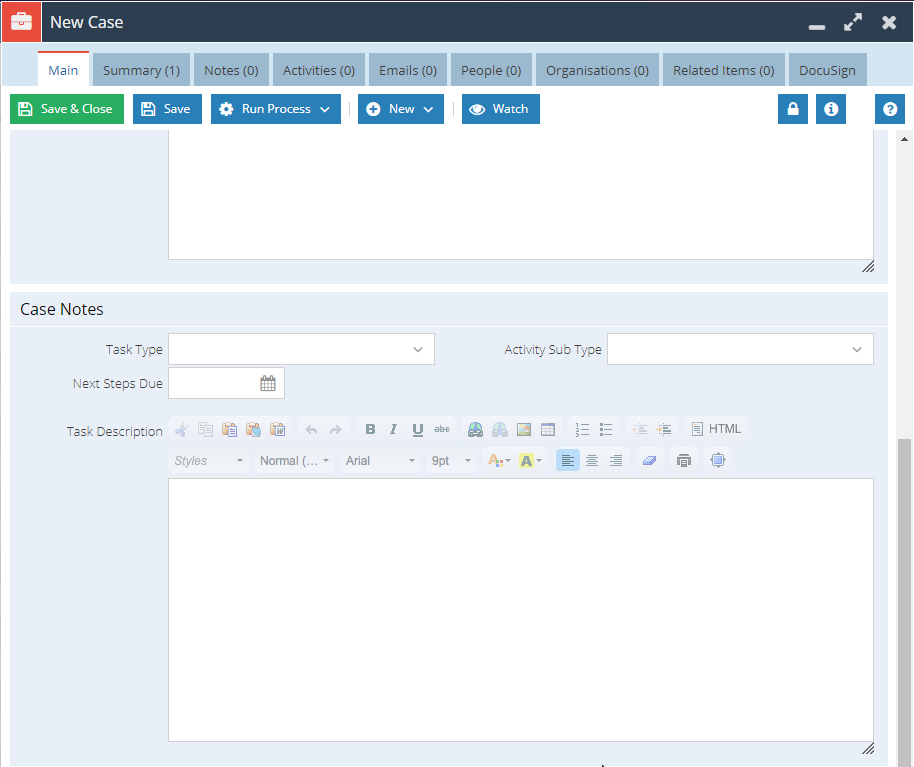Open the Normal paragraph format dropdown
This screenshot has height=767, width=914.
click(294, 460)
